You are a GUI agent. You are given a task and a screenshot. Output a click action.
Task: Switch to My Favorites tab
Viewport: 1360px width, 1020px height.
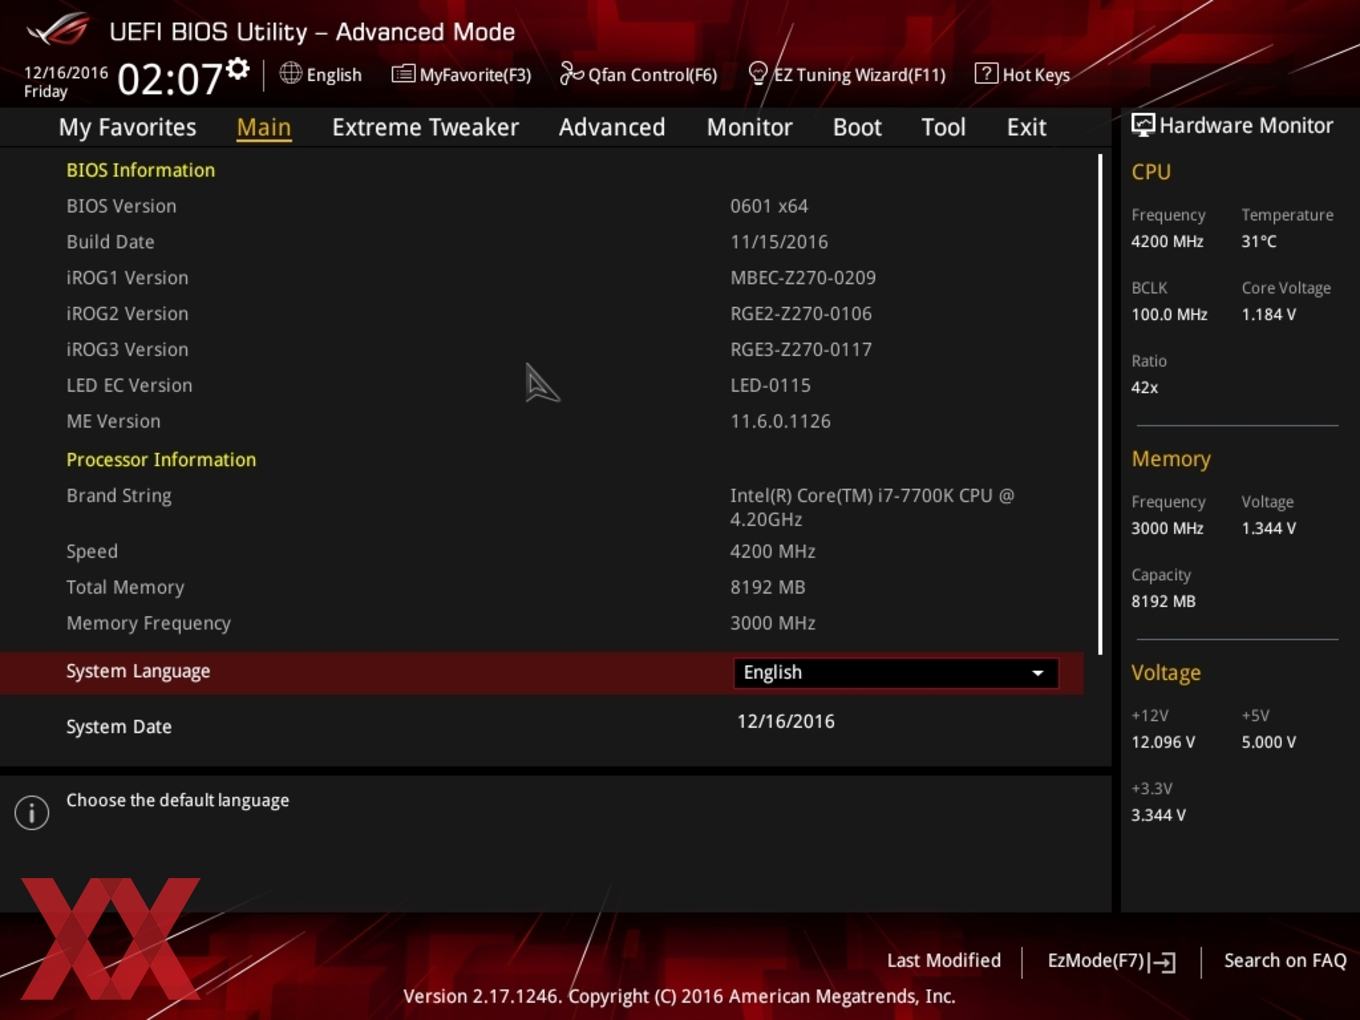127,127
